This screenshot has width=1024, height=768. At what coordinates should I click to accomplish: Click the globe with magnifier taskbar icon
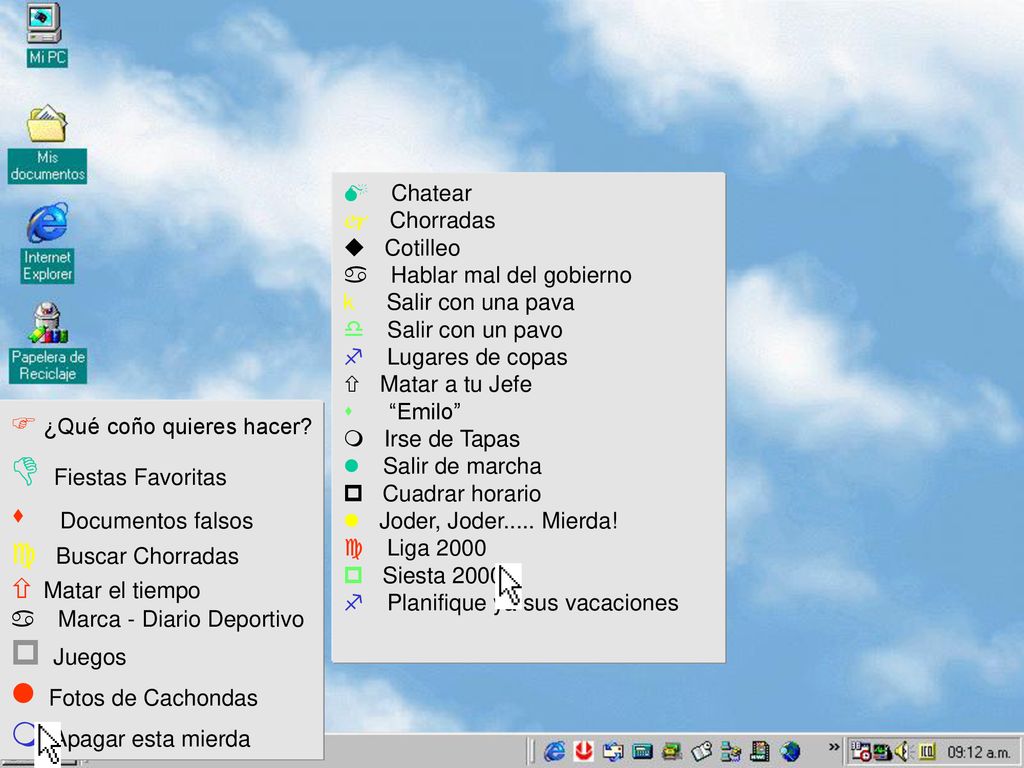[790, 752]
